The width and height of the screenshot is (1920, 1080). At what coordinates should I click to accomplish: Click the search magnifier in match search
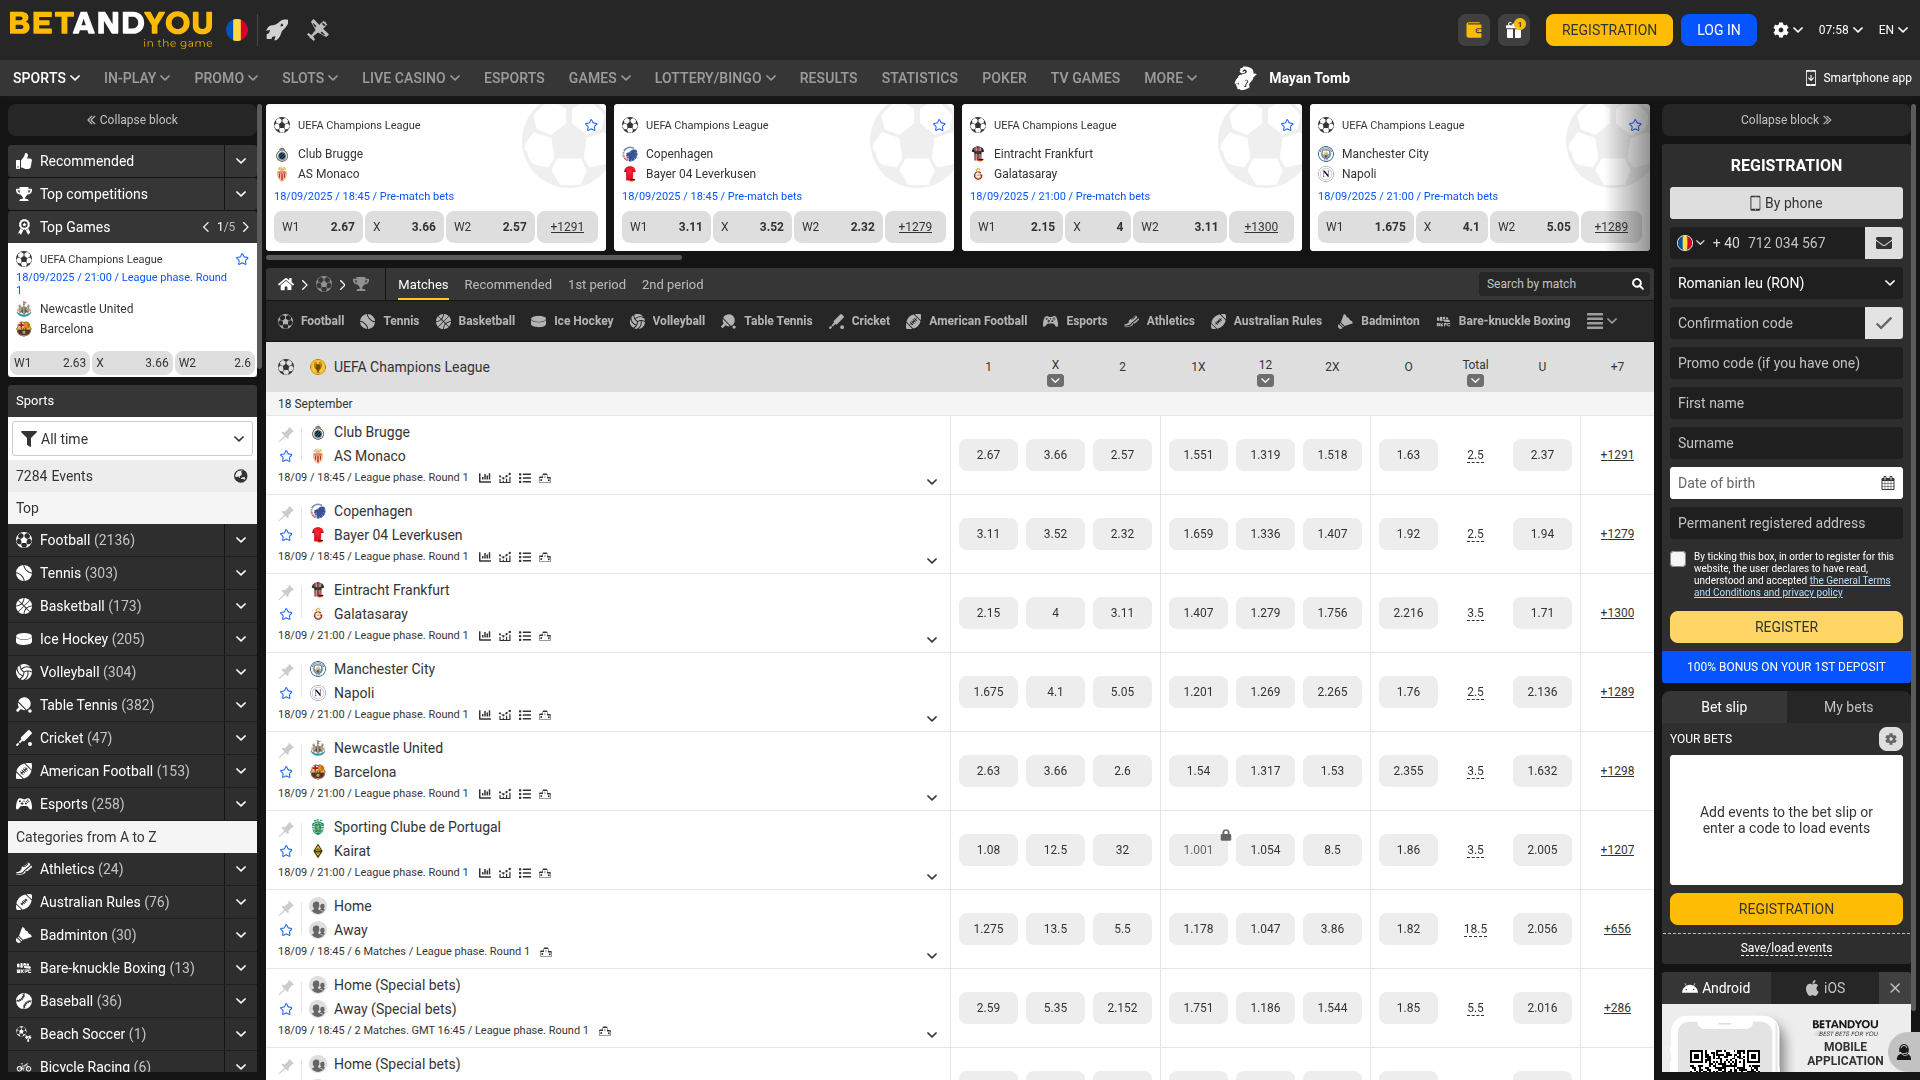point(1638,284)
